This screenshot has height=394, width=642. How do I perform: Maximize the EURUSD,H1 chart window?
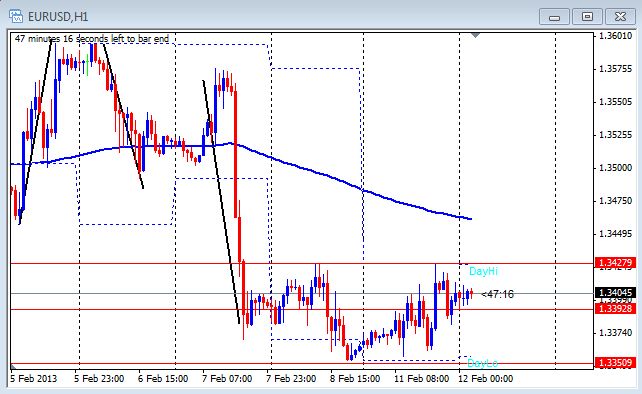(587, 17)
